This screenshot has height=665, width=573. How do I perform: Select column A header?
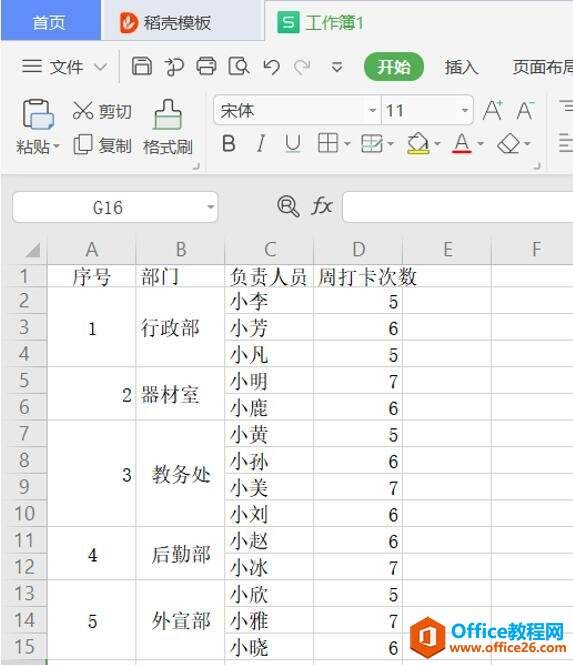[x=92, y=249]
